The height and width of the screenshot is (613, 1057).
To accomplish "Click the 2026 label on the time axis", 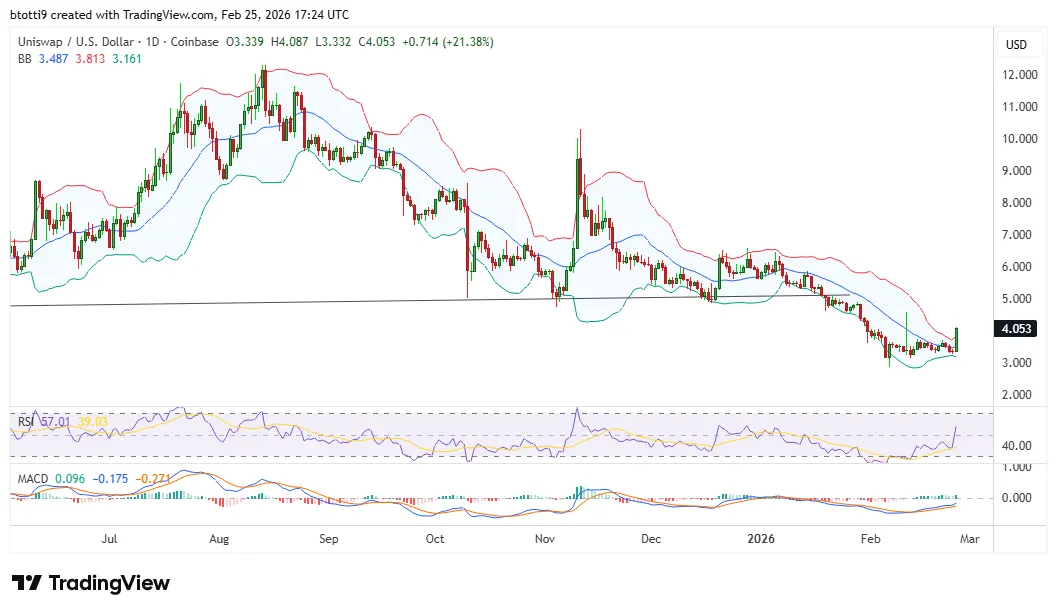I will 762,539.
